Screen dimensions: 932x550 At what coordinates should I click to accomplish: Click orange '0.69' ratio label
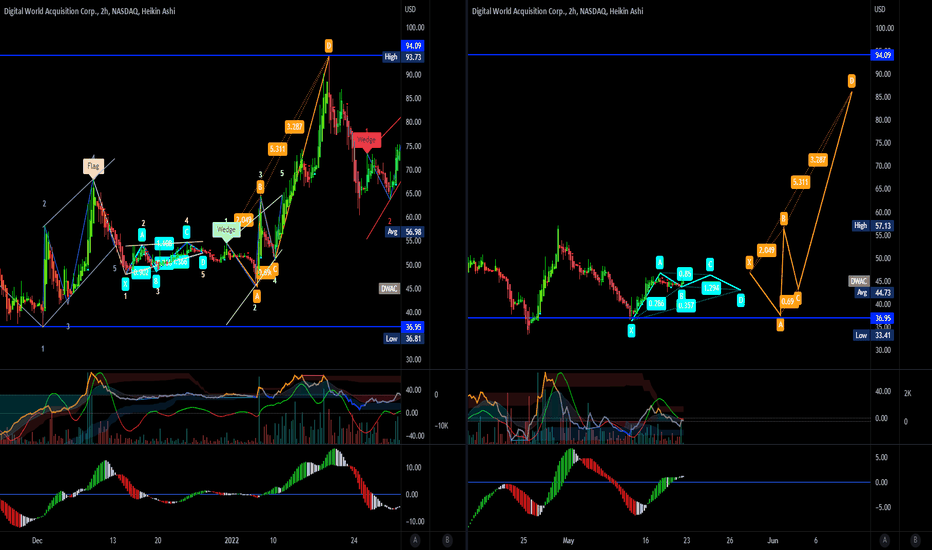point(787,301)
